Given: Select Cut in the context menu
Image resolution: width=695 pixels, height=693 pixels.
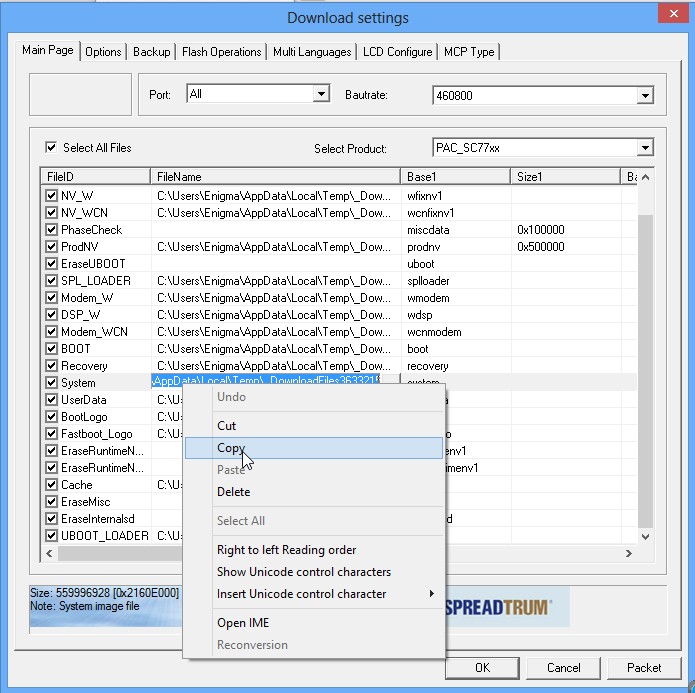Looking at the screenshot, I should click(227, 426).
